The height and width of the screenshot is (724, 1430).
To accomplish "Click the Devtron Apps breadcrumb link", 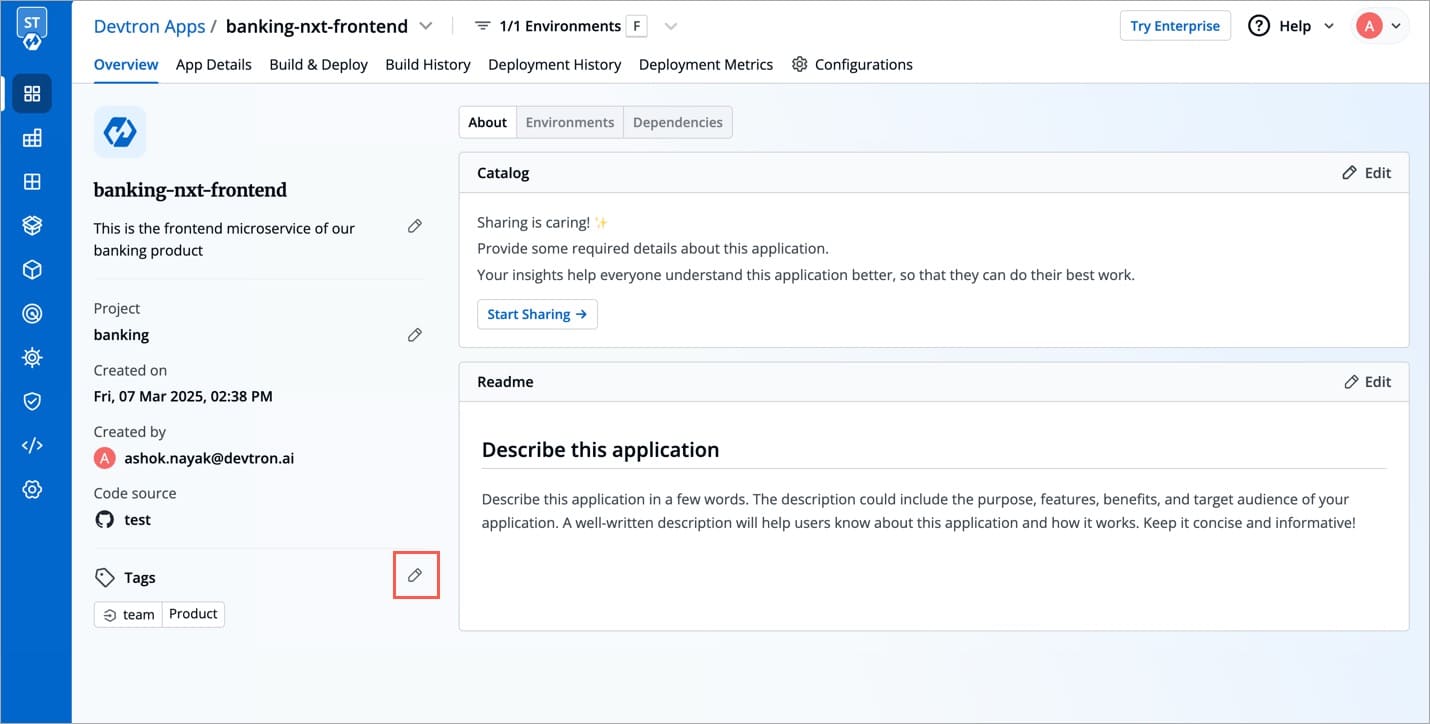I will (x=149, y=26).
